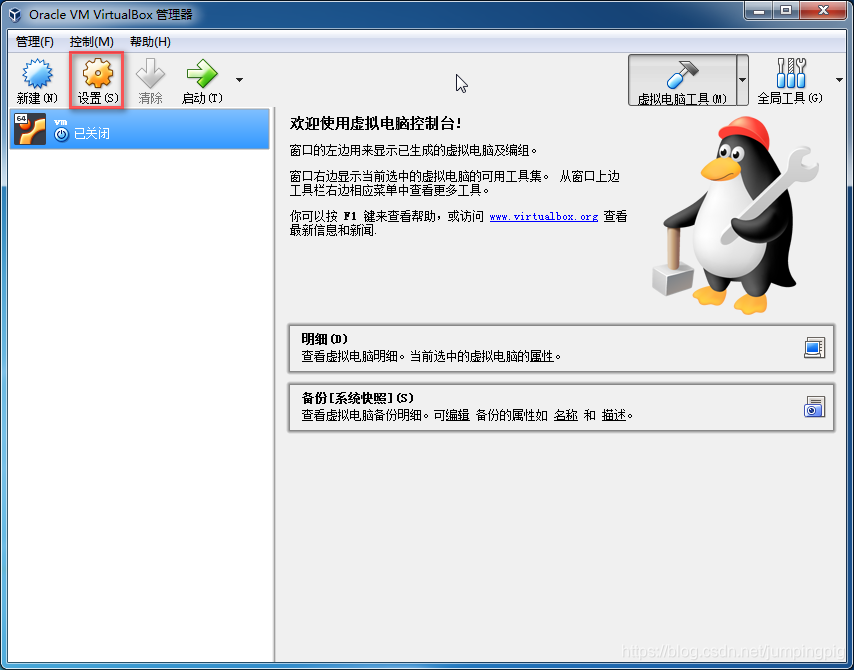Click the 欢迎使用虚拟电脑控制台! heading
The height and width of the screenshot is (670, 854).
click(376, 124)
